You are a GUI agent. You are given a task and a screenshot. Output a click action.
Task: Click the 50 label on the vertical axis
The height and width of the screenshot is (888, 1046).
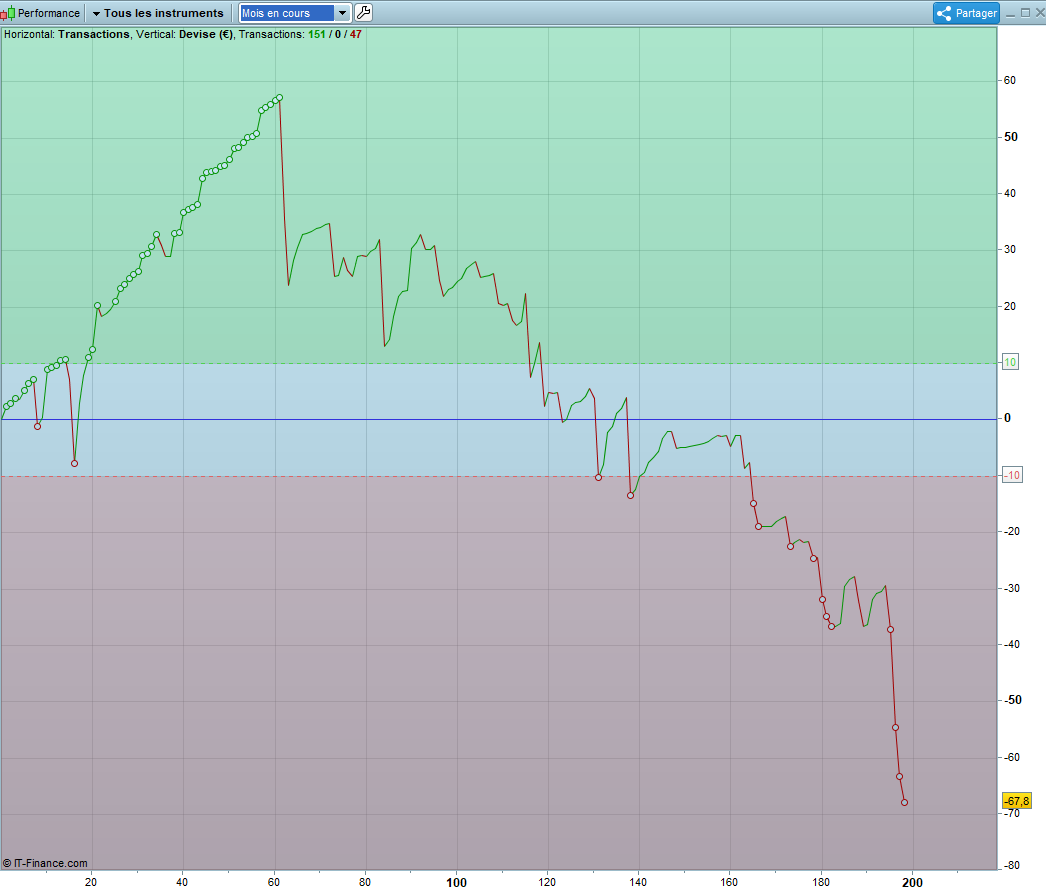1011,137
